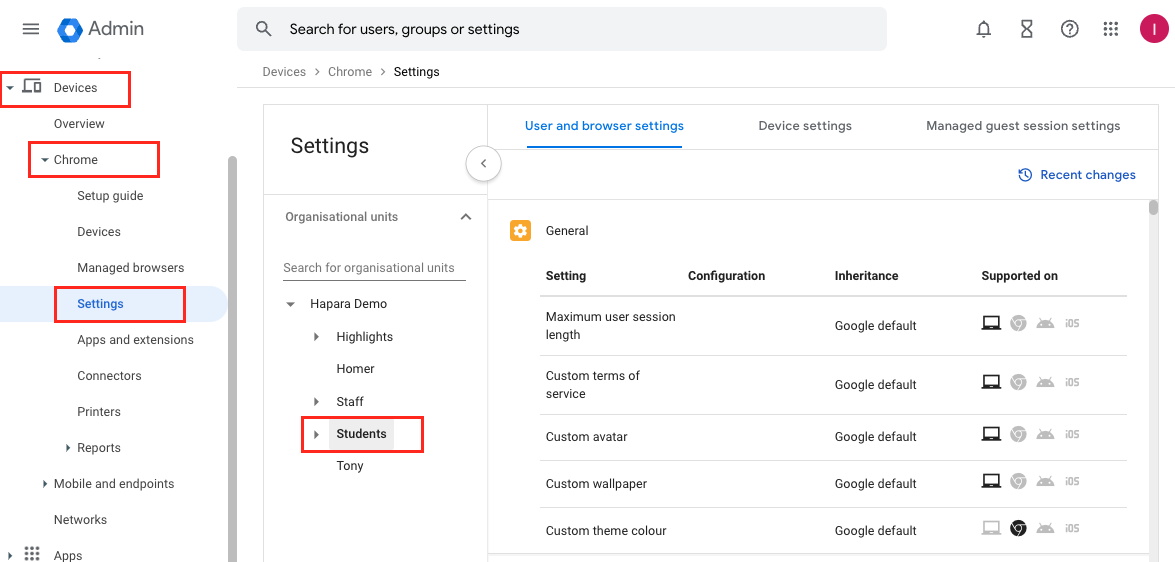Click the Google Admin logo
The width and height of the screenshot is (1175, 562).
tap(100, 29)
